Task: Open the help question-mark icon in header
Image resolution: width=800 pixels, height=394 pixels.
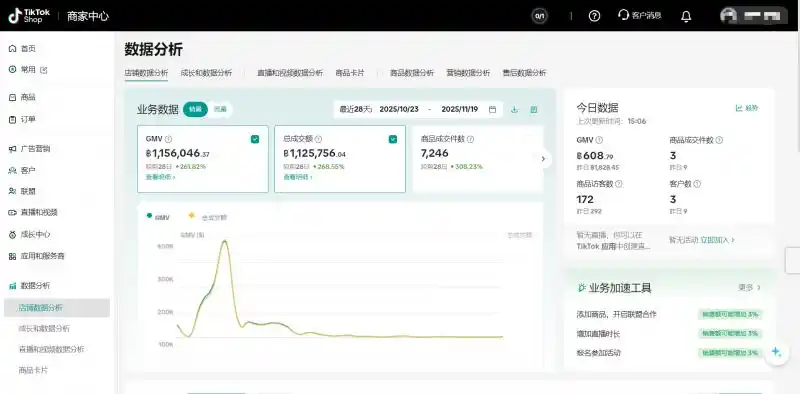Action: point(594,16)
